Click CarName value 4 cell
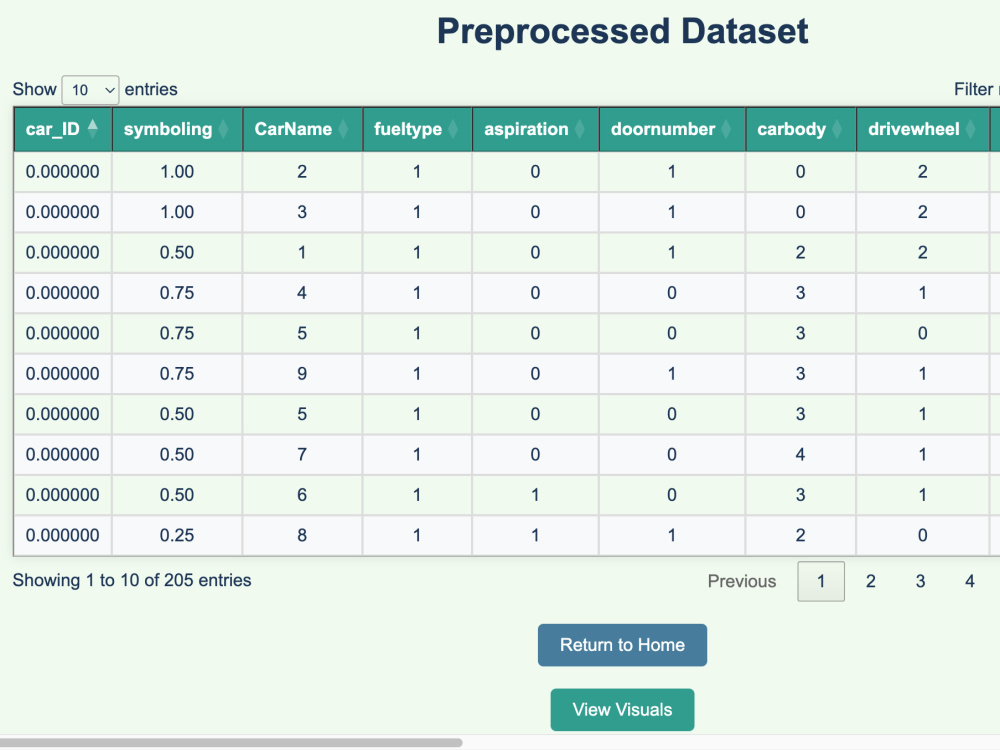The image size is (1000, 750). pyautogui.click(x=302, y=293)
